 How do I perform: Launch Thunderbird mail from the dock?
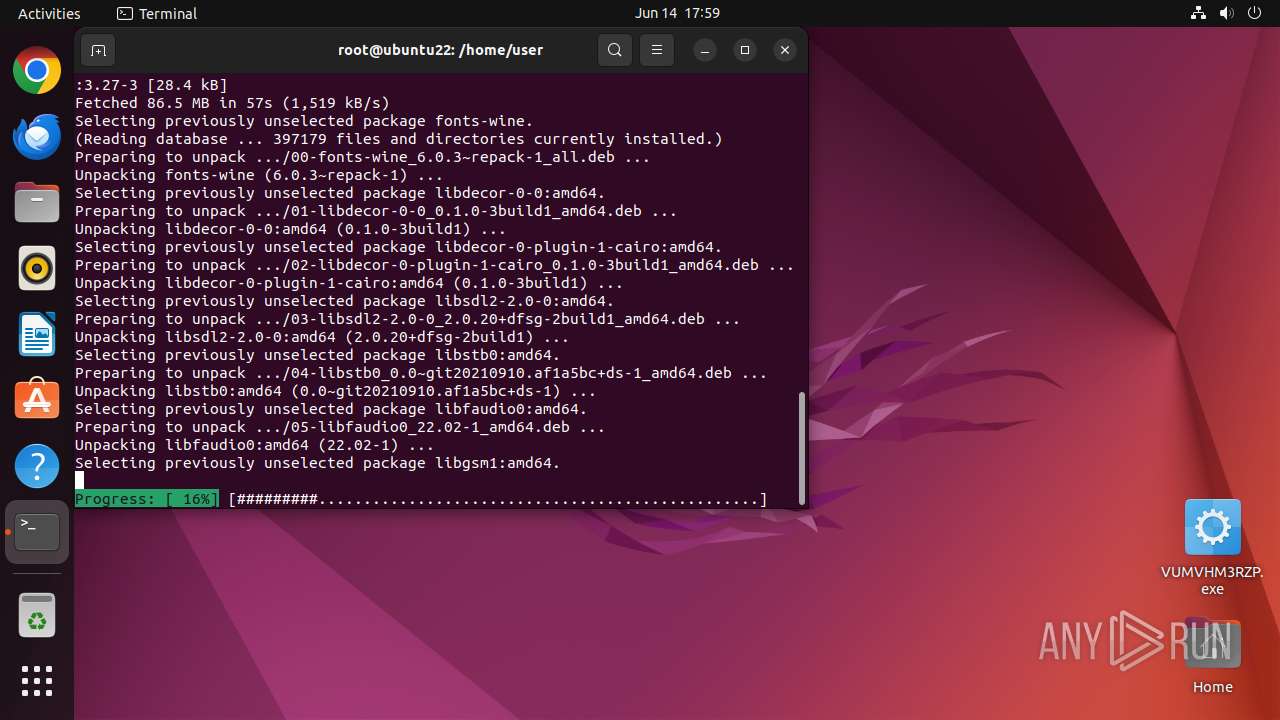pyautogui.click(x=37, y=137)
